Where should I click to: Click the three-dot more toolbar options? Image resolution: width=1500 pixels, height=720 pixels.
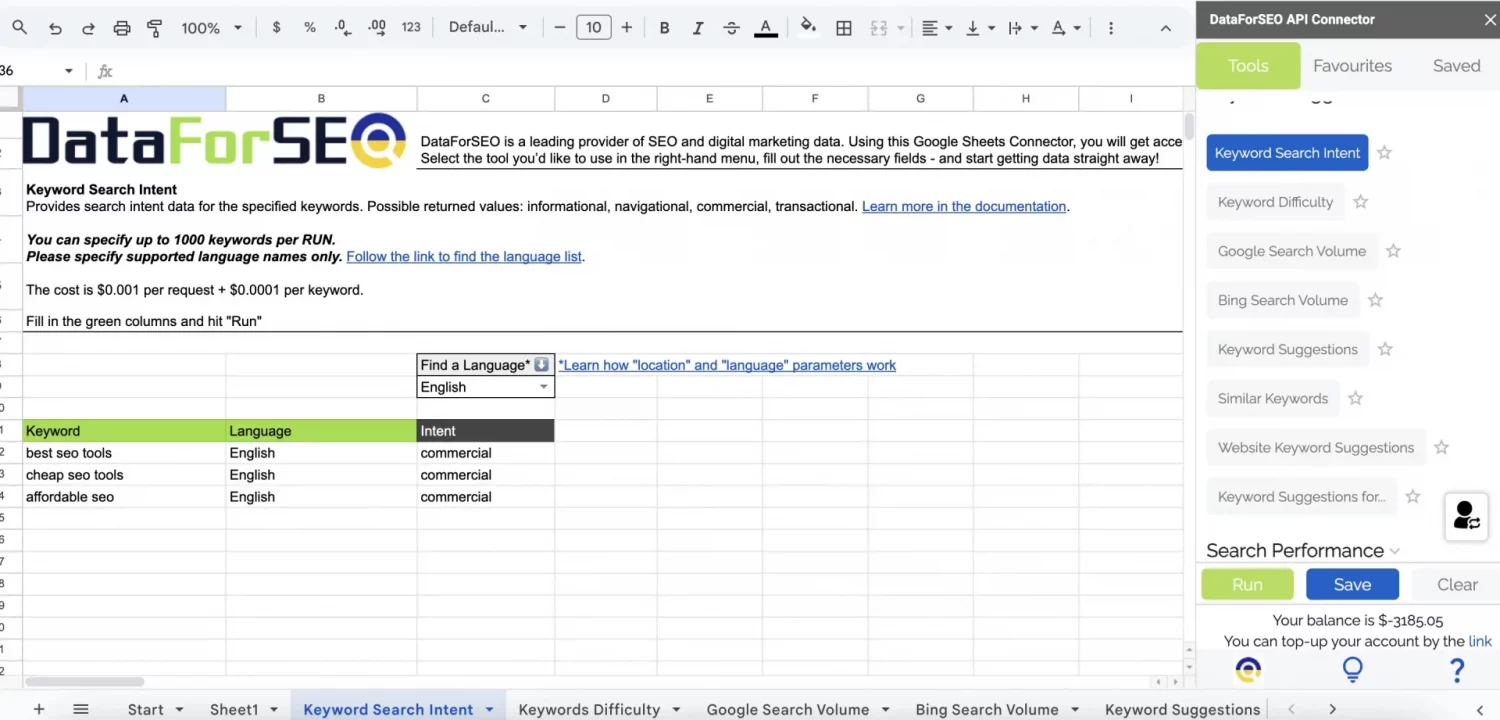pyautogui.click(x=1110, y=28)
